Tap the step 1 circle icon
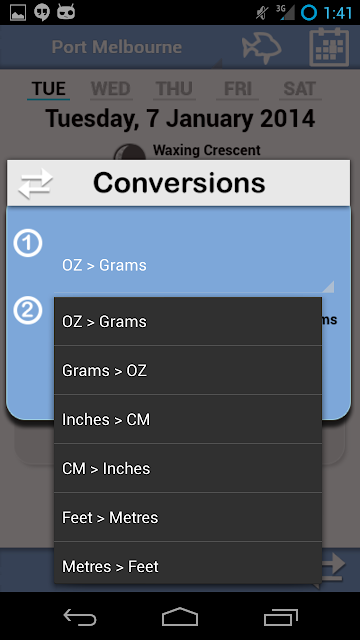 (28, 244)
